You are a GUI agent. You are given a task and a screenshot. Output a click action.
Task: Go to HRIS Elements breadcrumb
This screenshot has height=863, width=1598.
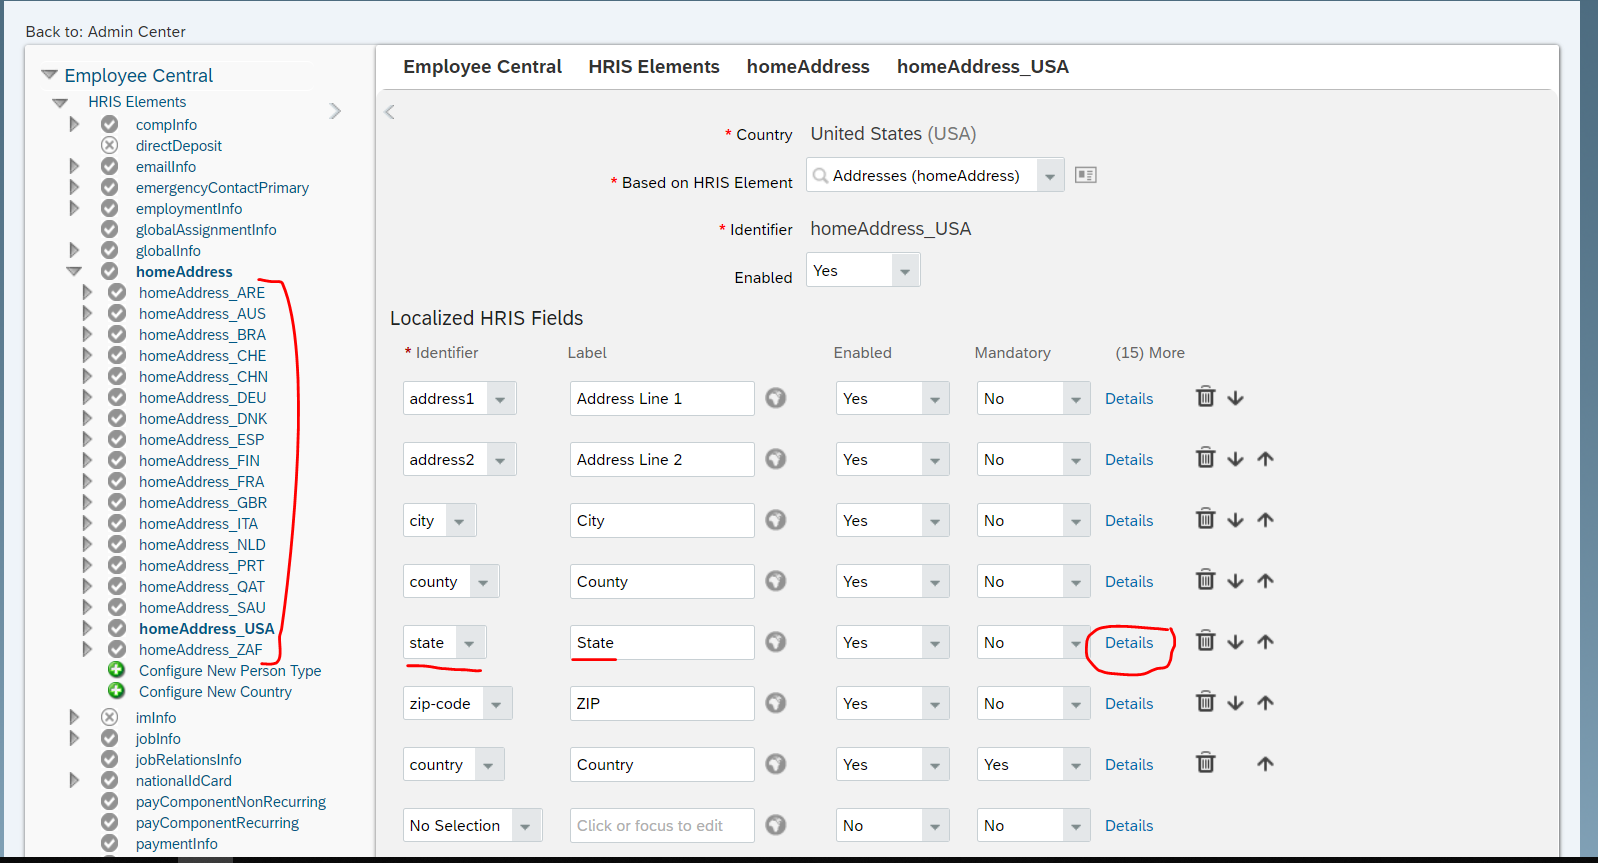point(654,66)
